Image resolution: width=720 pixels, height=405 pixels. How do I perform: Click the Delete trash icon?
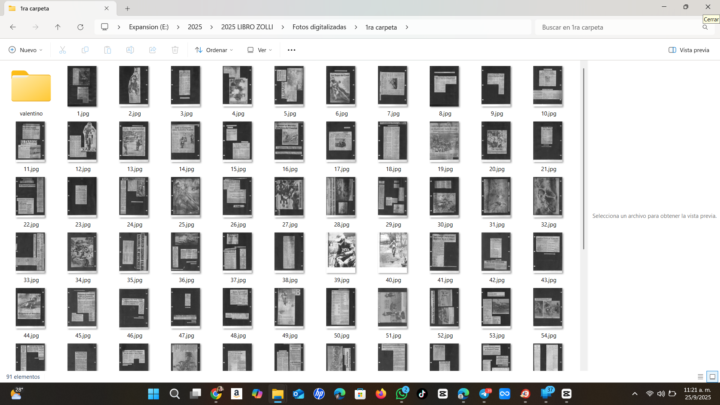175,50
